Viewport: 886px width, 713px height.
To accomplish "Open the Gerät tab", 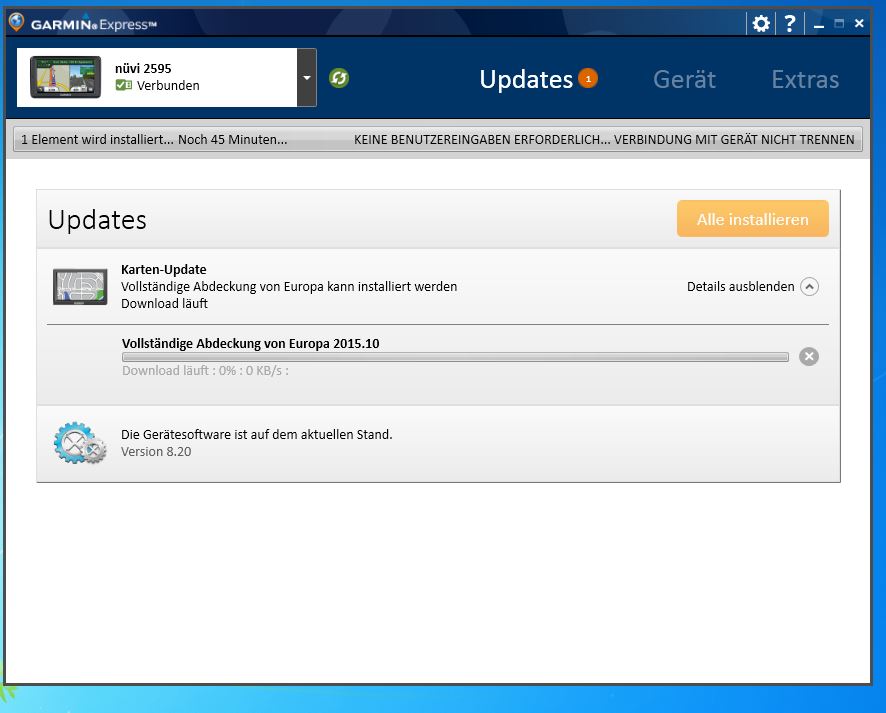I will click(x=684, y=79).
